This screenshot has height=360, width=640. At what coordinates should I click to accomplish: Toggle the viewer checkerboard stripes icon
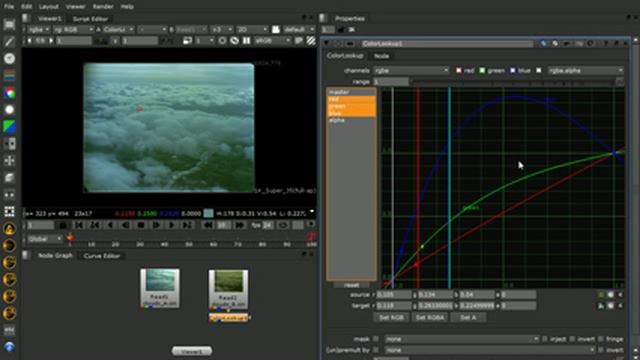(x=311, y=41)
